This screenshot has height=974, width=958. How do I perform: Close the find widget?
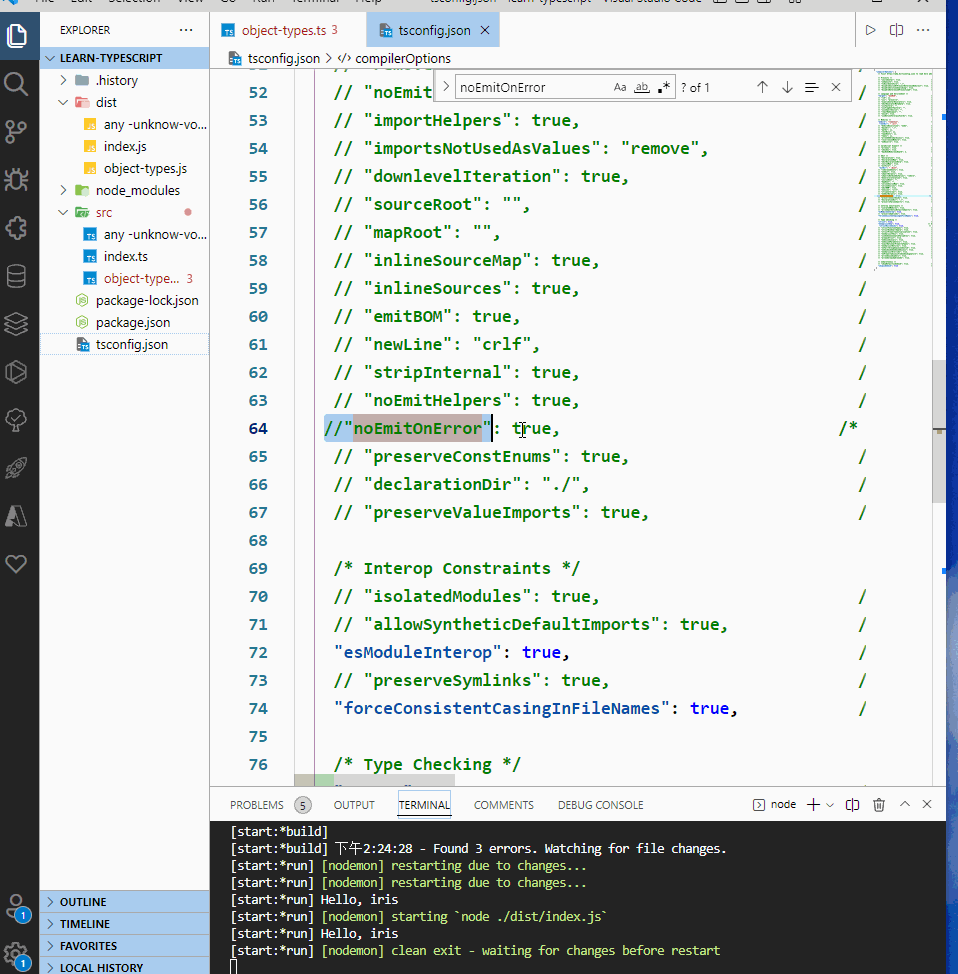click(x=836, y=87)
